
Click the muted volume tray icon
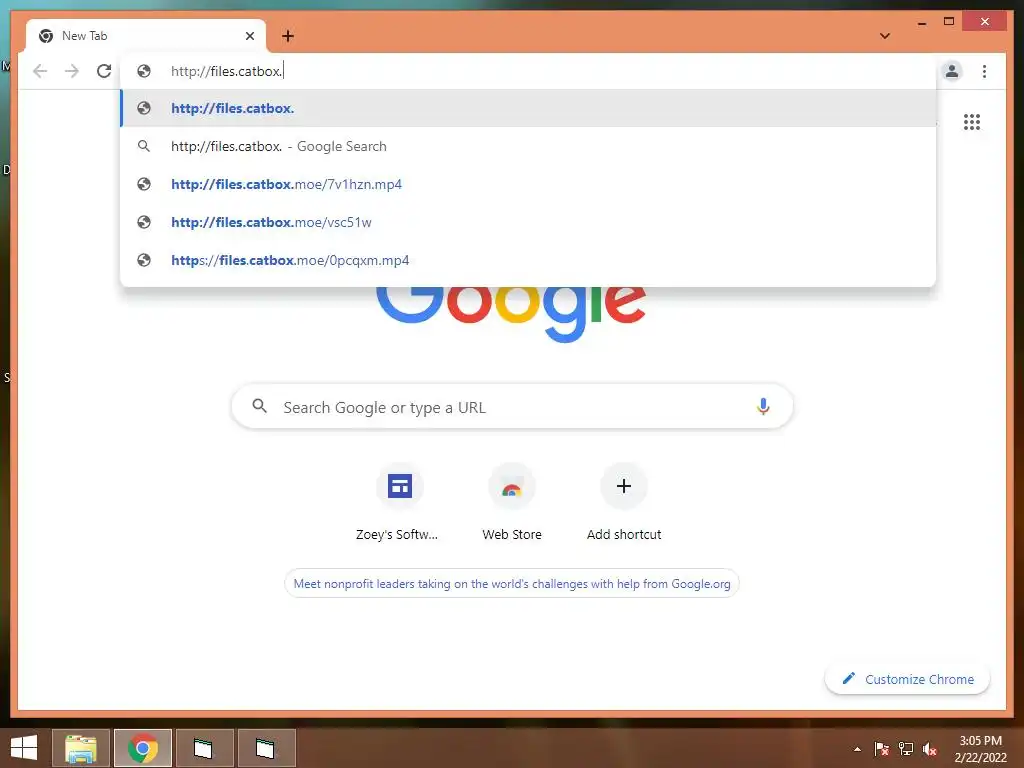930,748
